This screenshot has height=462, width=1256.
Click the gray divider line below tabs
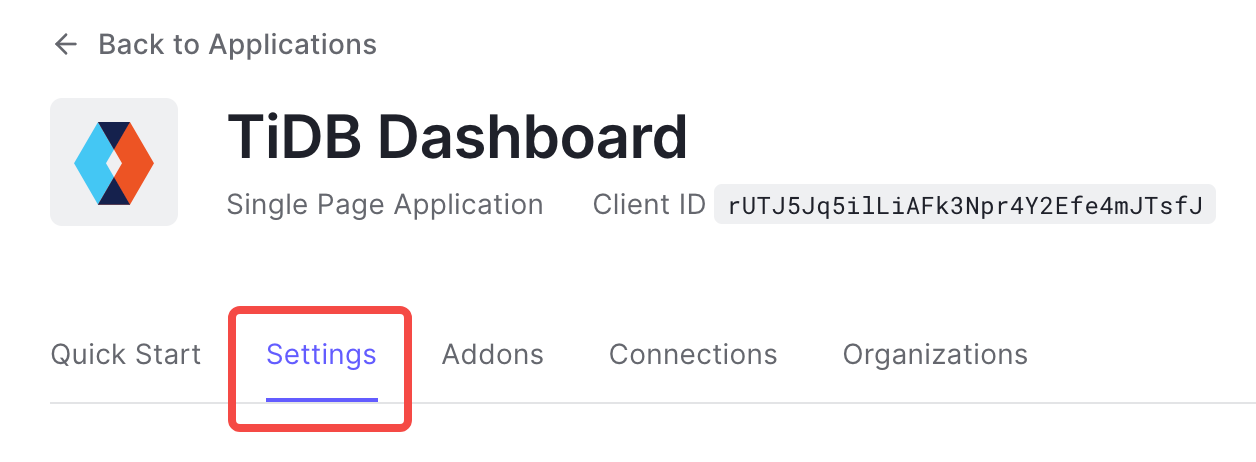(800, 403)
